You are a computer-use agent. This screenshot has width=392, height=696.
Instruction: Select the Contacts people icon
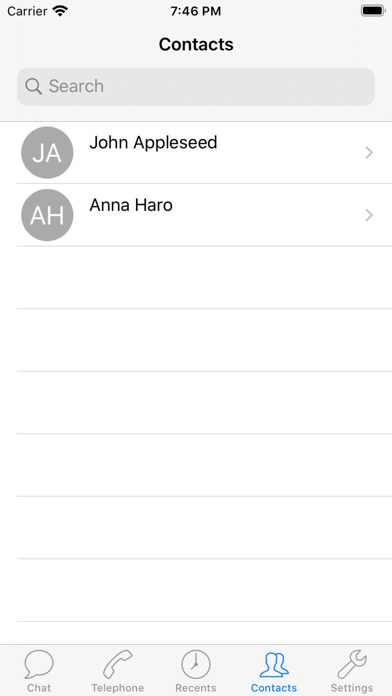point(274,664)
